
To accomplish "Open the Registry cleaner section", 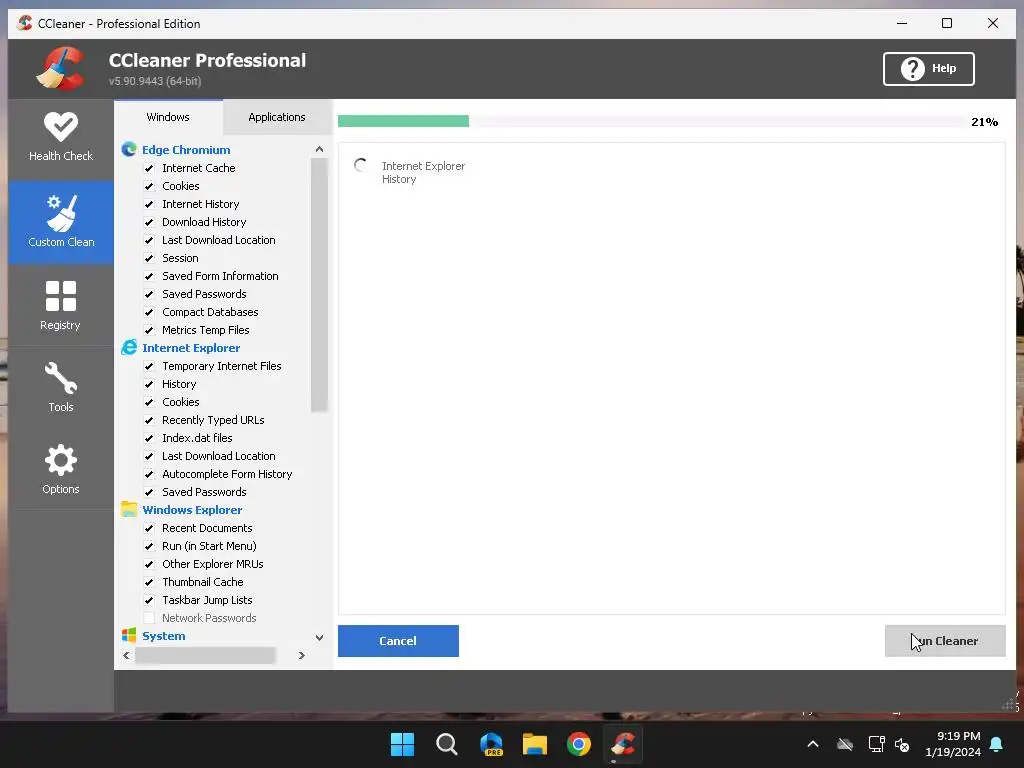I will click(61, 305).
